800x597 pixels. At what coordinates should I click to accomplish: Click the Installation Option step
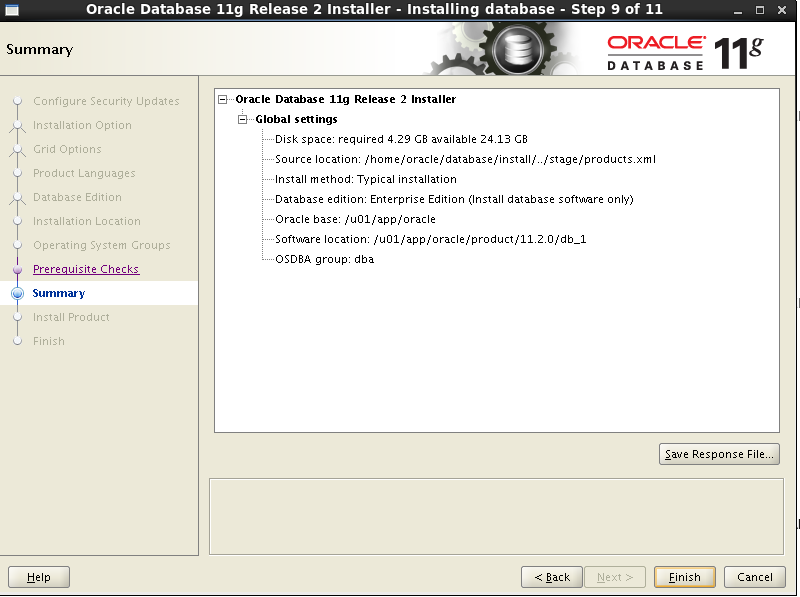point(82,125)
